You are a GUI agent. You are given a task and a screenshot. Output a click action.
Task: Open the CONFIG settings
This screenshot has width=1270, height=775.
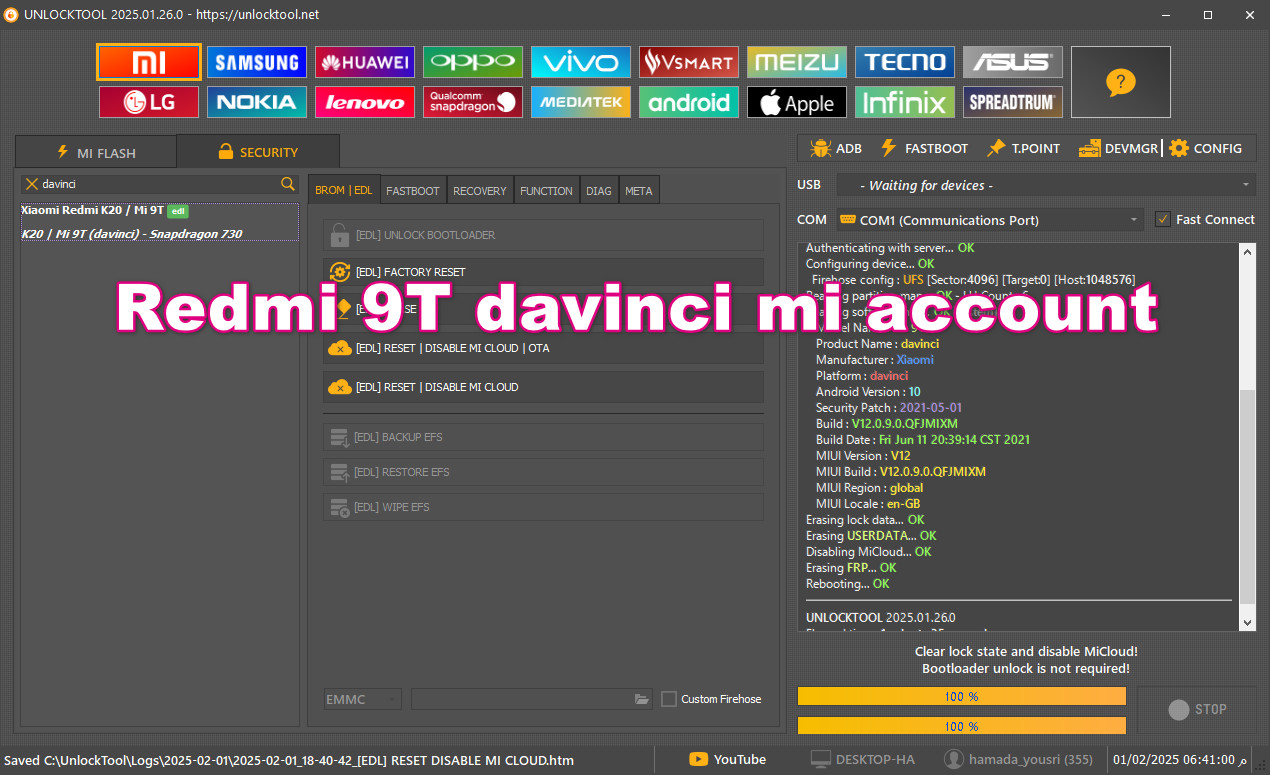tap(1205, 148)
